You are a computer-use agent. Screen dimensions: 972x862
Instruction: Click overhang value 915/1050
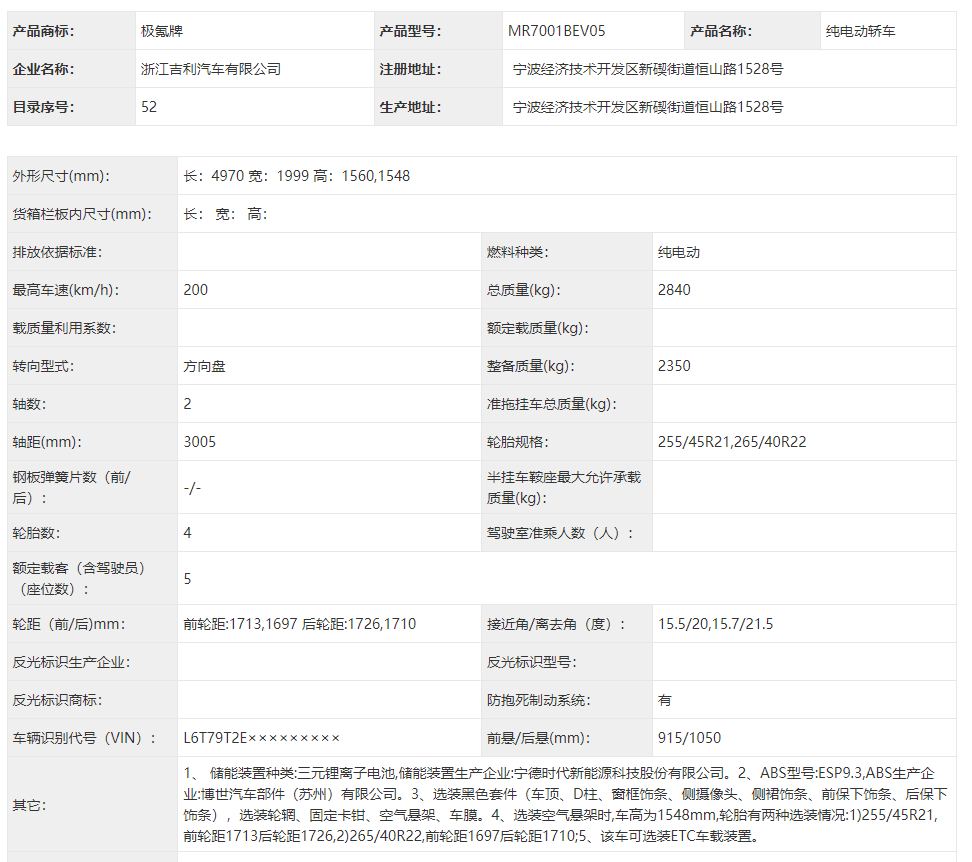tap(689, 738)
